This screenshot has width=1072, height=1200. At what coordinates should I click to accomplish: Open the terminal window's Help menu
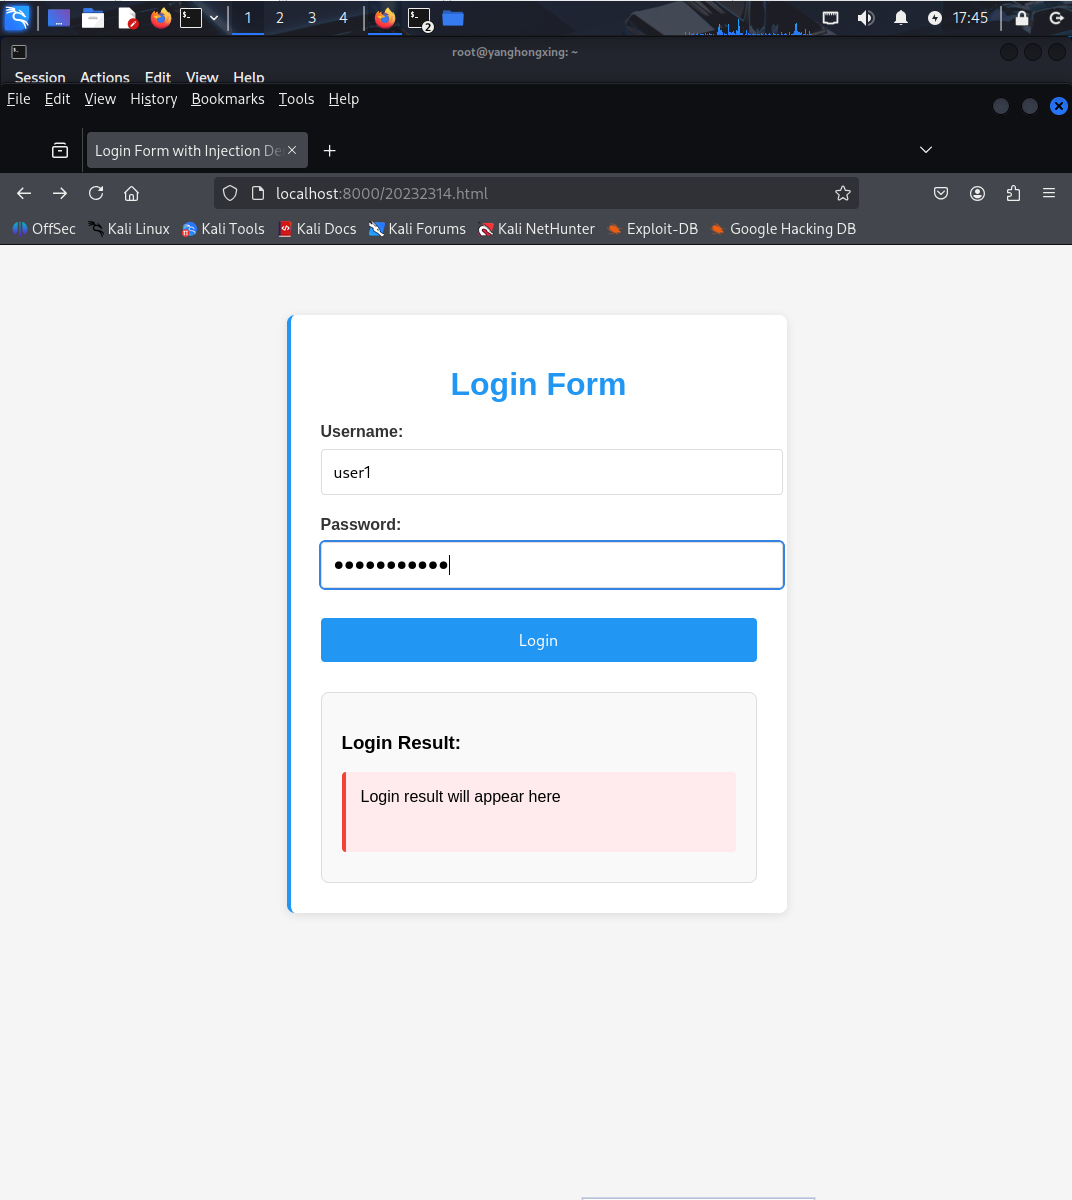coord(249,77)
